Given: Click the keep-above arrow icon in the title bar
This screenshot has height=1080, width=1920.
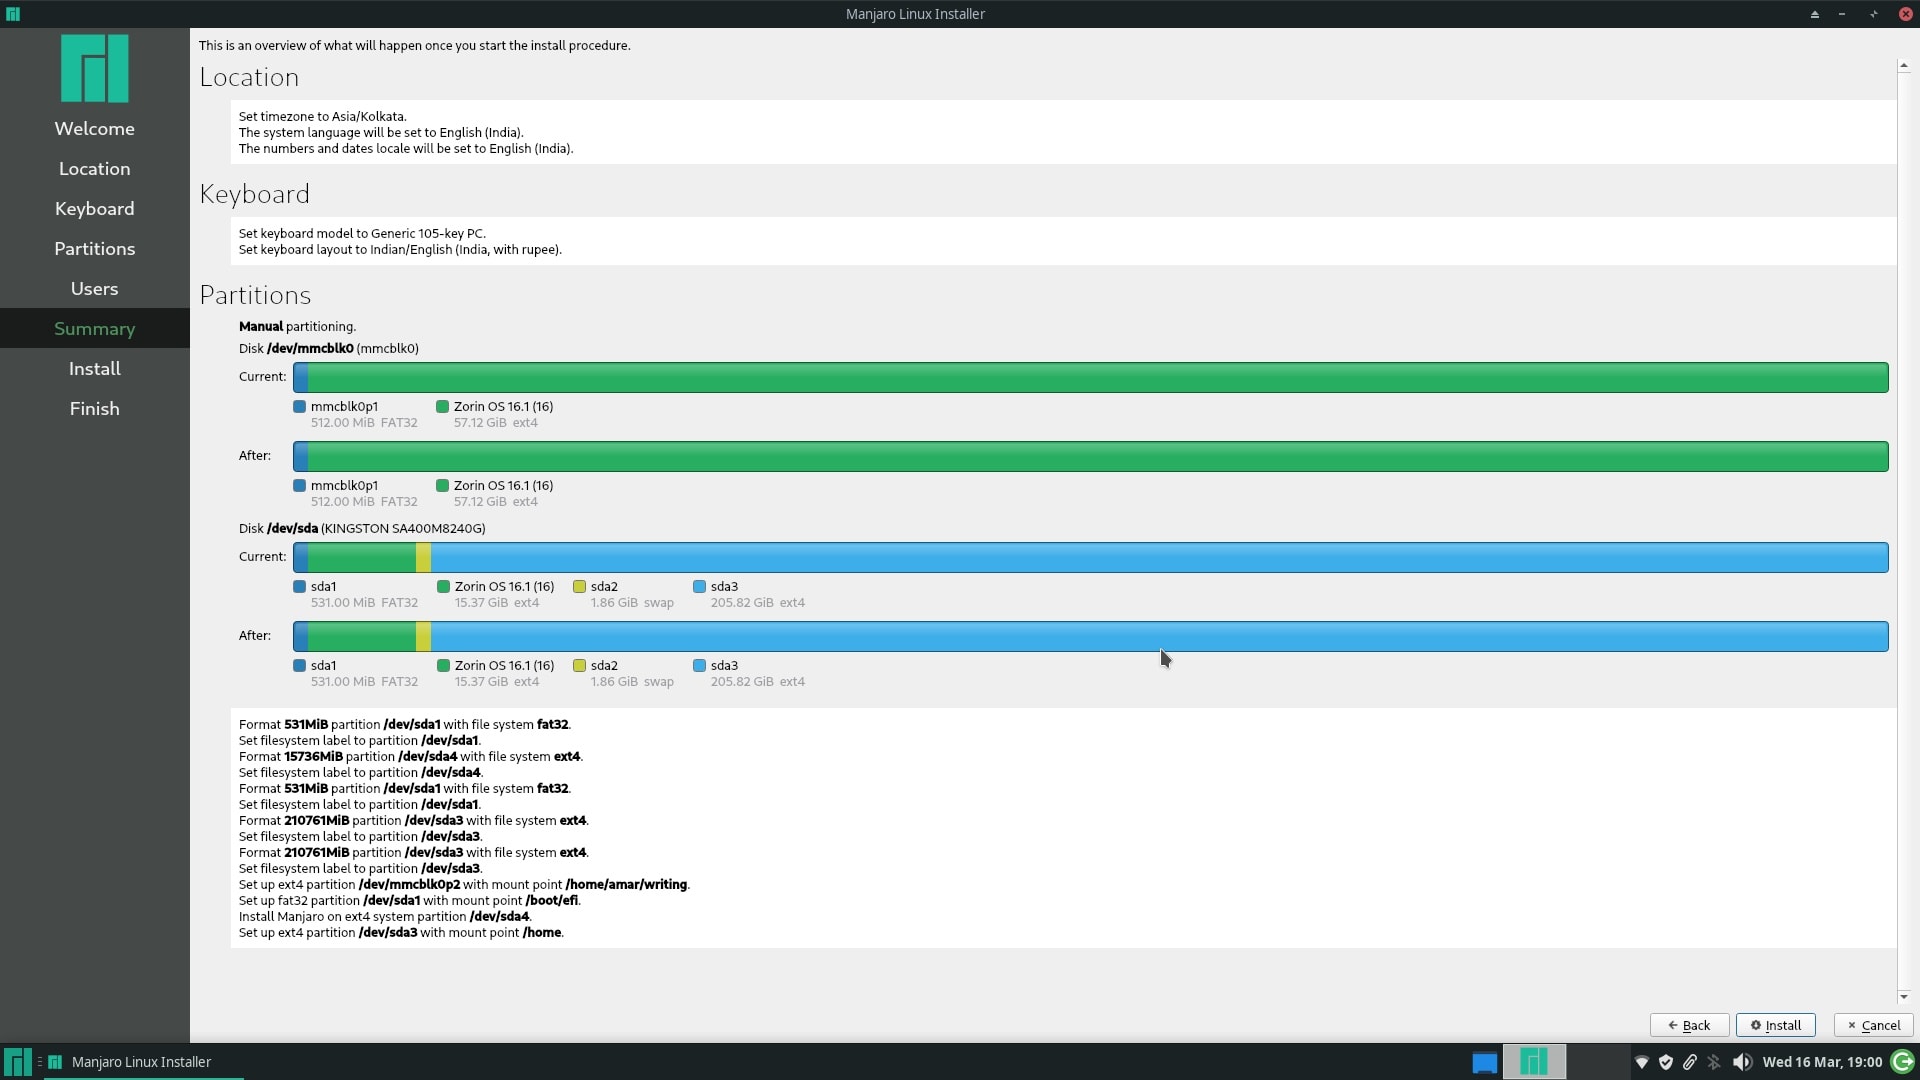Looking at the screenshot, I should click(1814, 14).
